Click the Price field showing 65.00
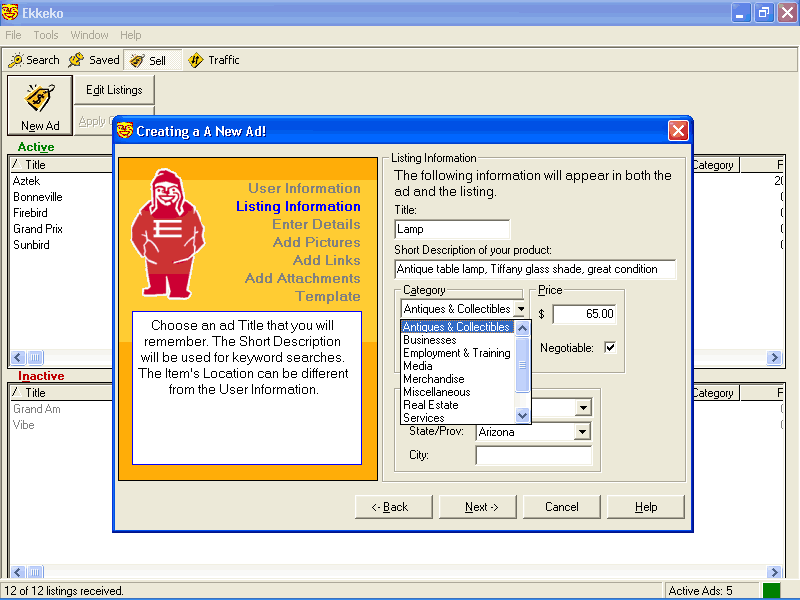Viewport: 800px width, 600px height. (584, 314)
